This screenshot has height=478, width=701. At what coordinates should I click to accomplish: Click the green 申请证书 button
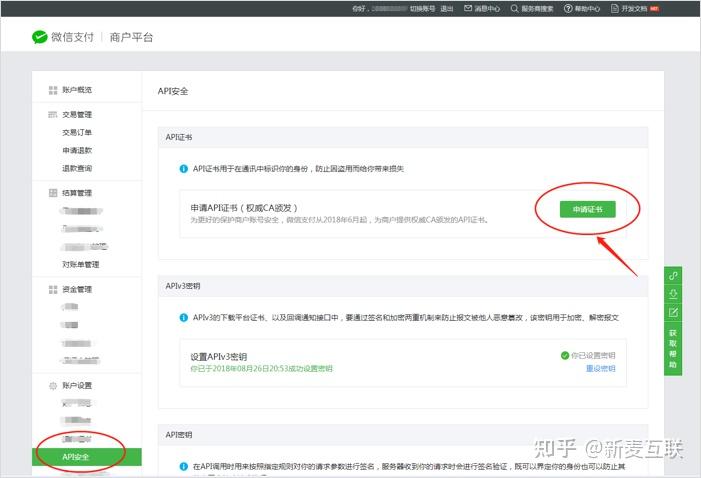(x=587, y=209)
